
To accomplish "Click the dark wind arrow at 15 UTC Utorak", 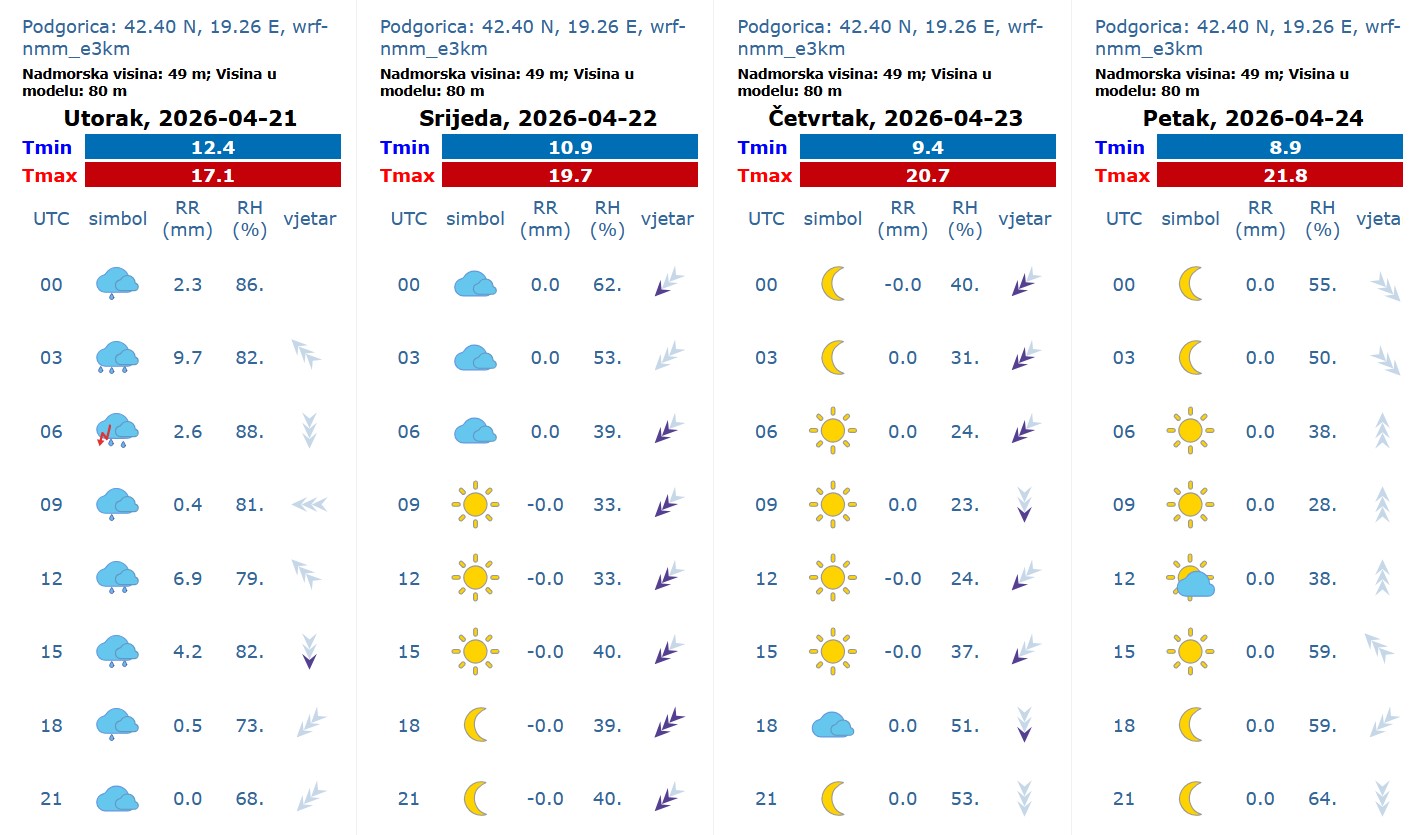I will click(309, 651).
